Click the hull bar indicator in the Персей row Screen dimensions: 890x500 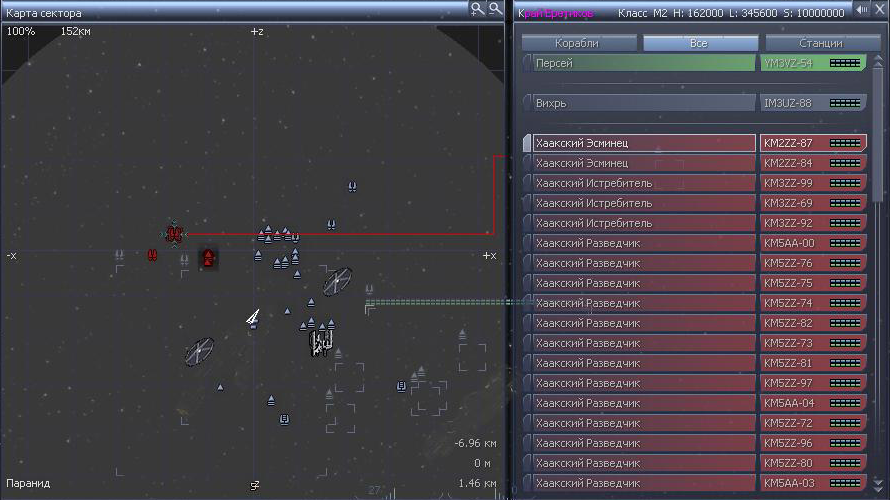click(x=845, y=64)
